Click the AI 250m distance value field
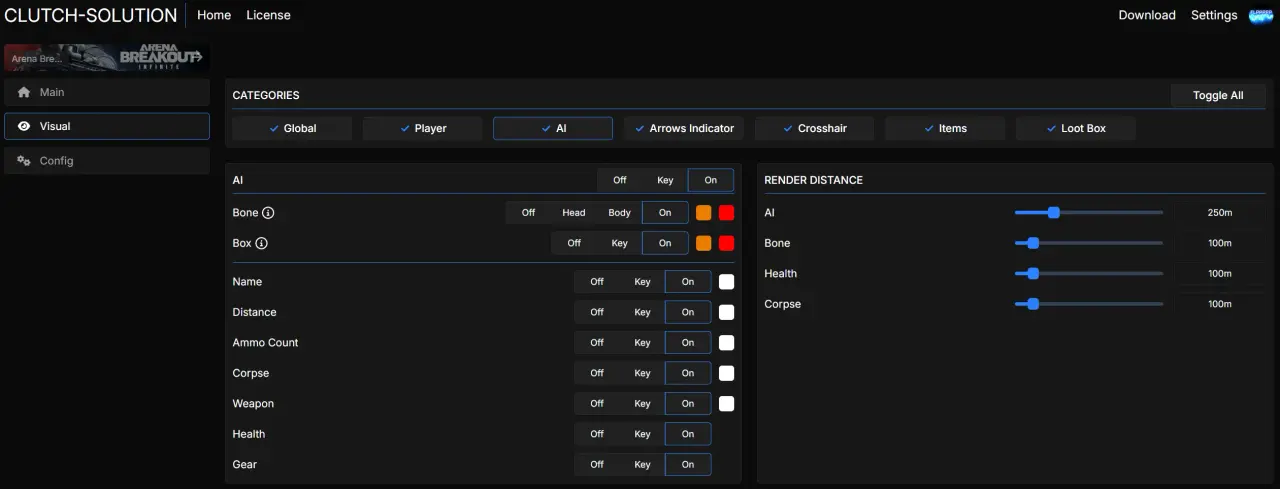 [1219, 213]
